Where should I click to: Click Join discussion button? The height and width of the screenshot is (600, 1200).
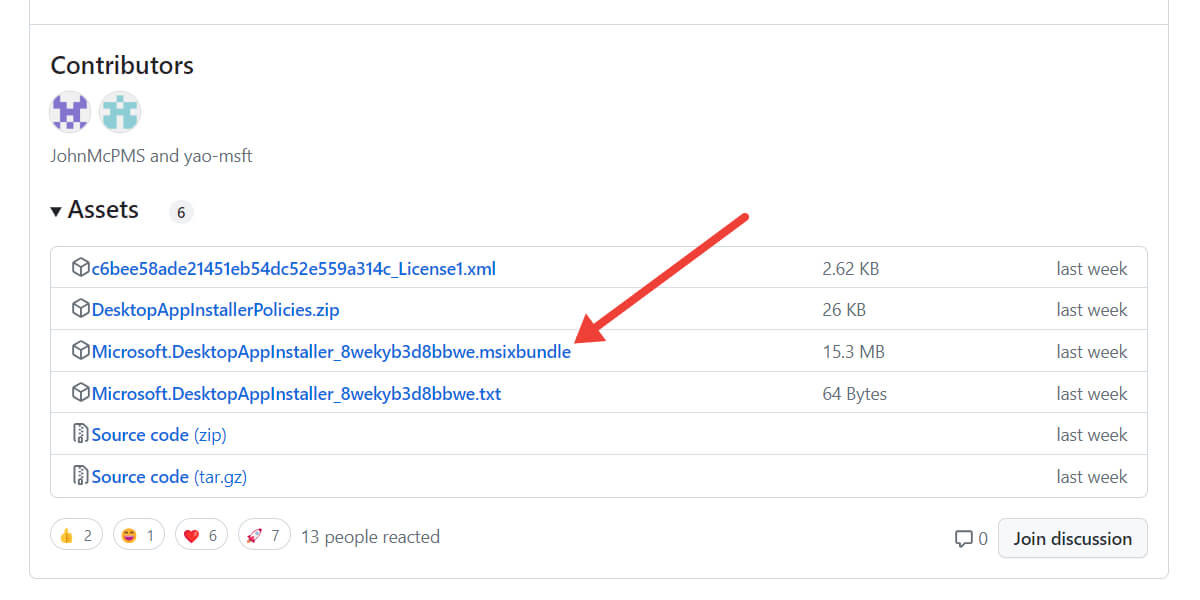[1073, 538]
